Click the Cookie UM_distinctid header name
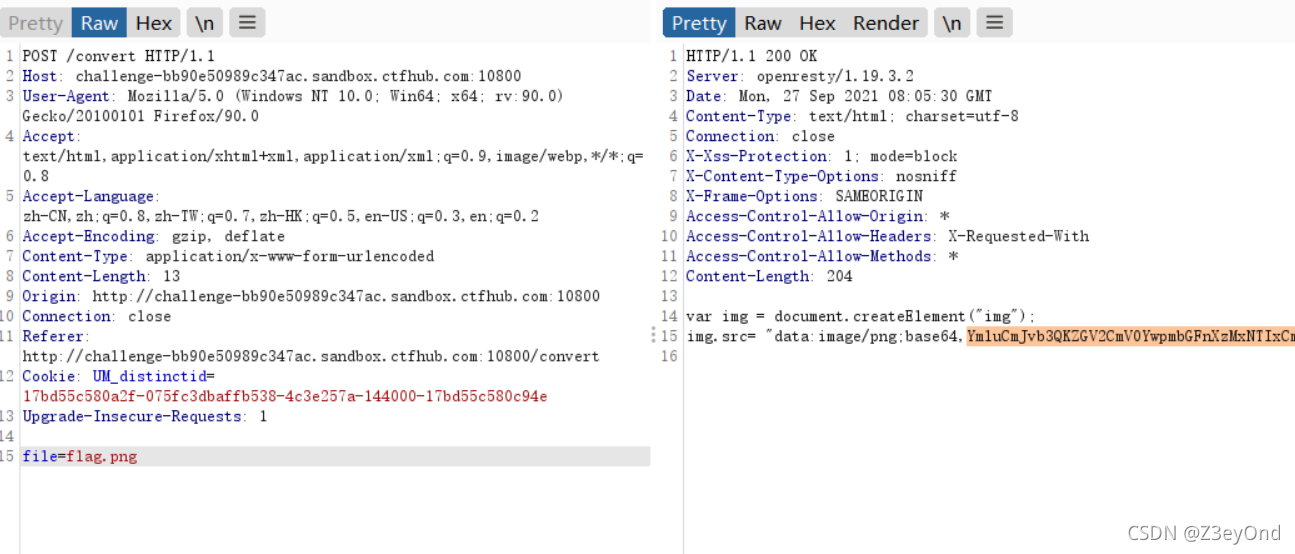The height and width of the screenshot is (554, 1295). (x=119, y=376)
